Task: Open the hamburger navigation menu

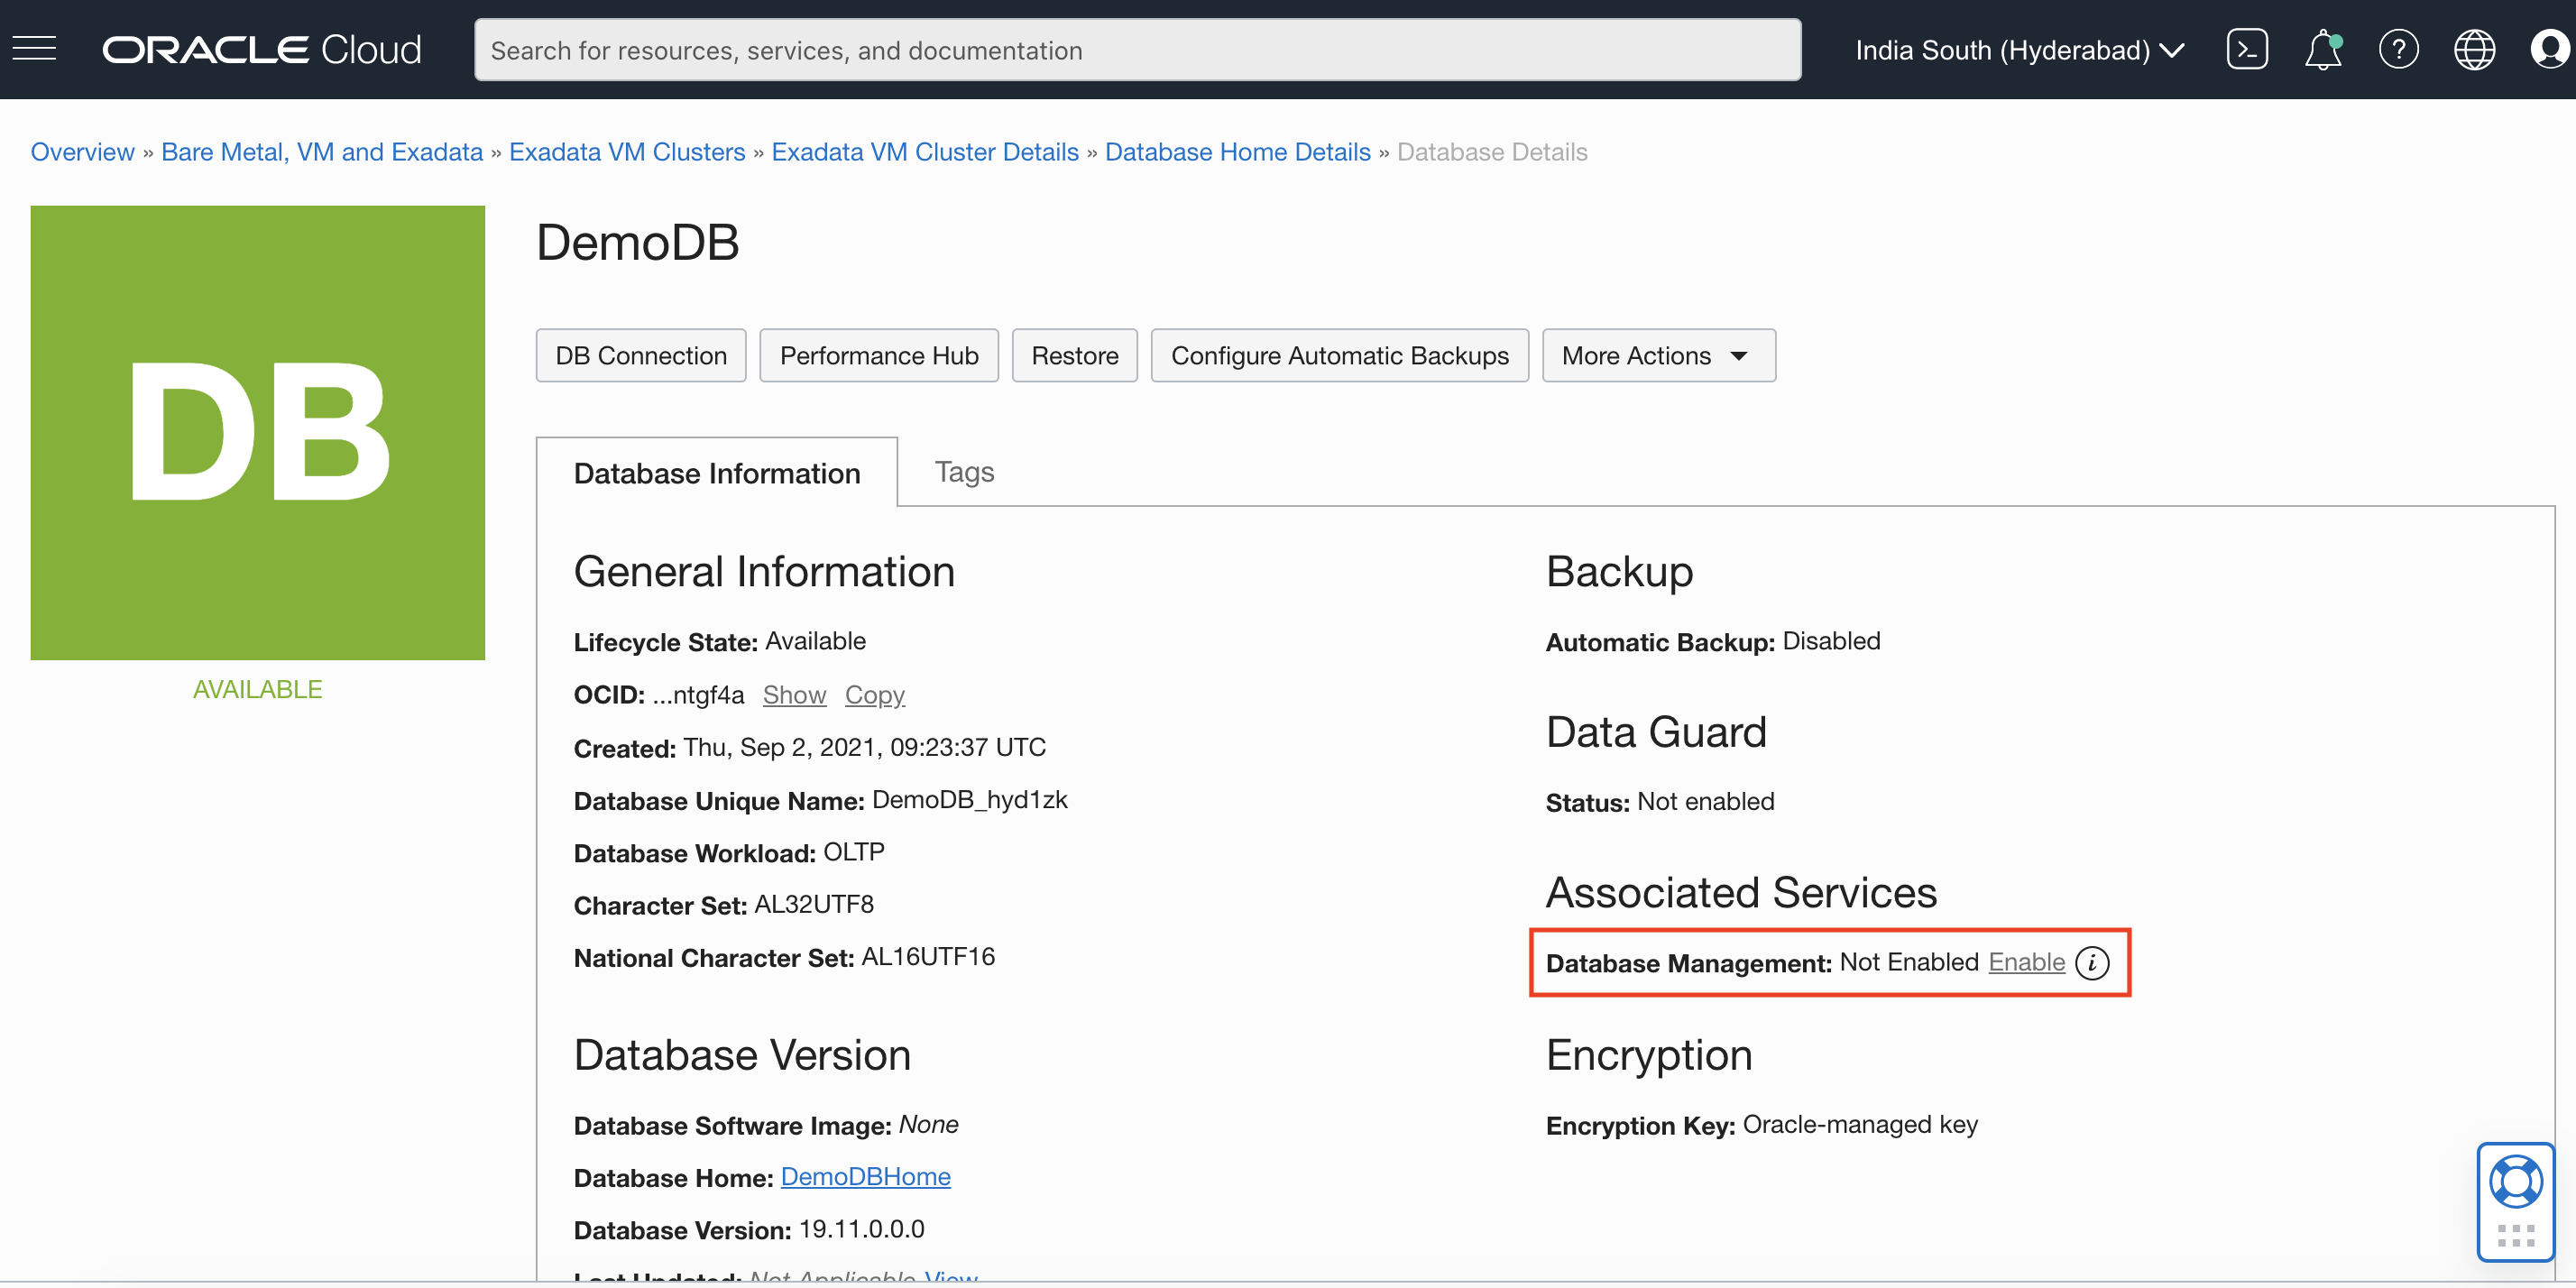Action: tap(34, 48)
